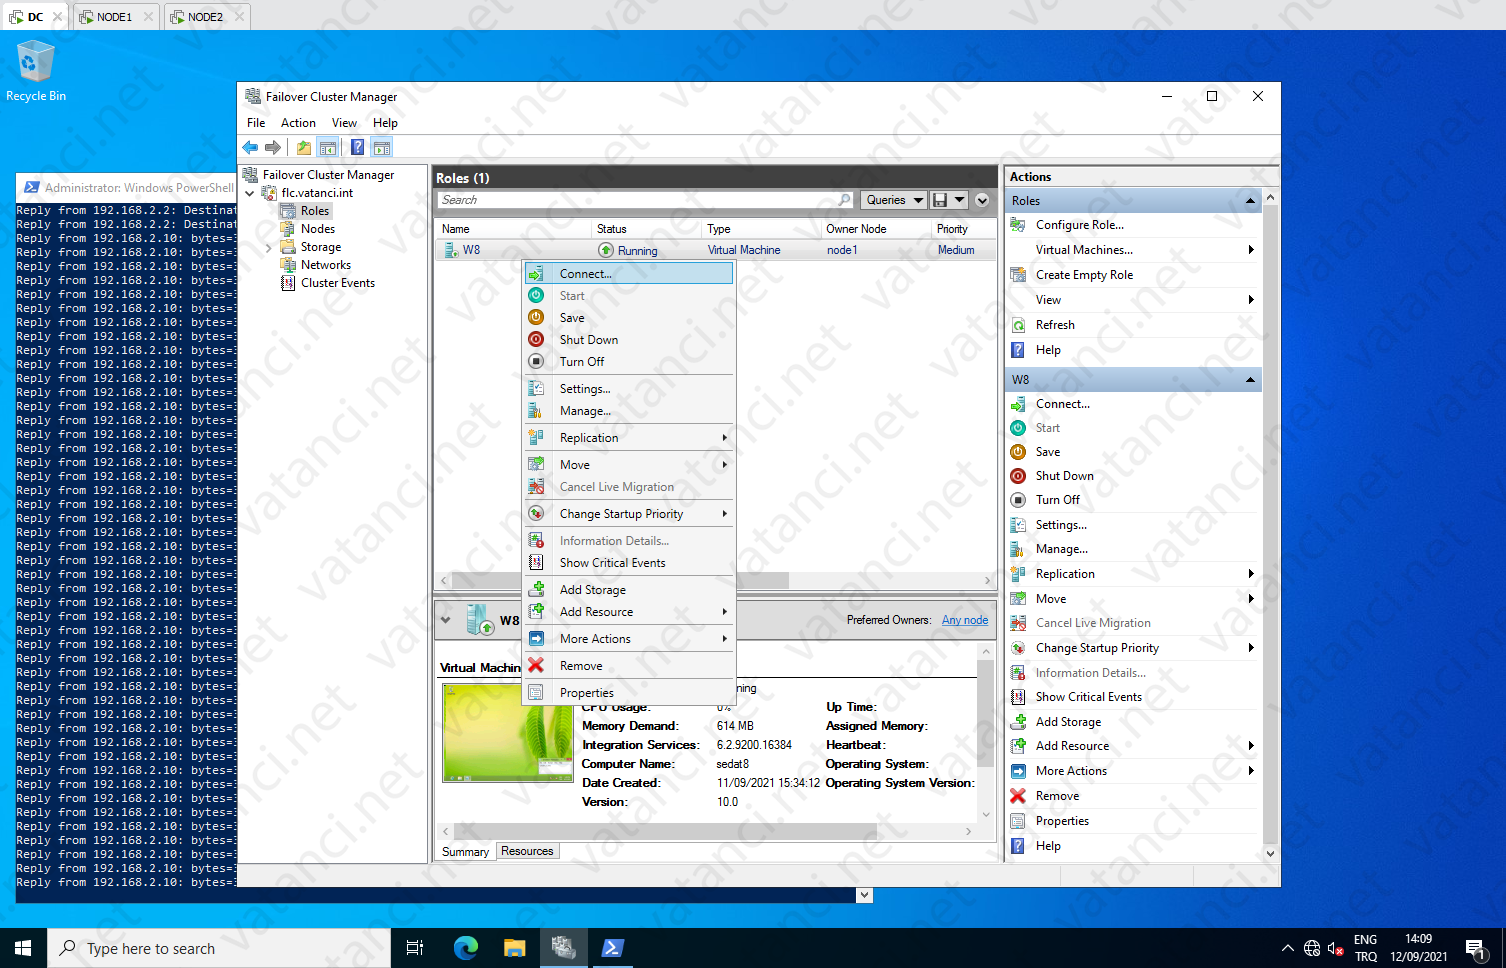Image resolution: width=1506 pixels, height=968 pixels.
Task: Select Settings... in the context menu
Action: pyautogui.click(x=629, y=389)
